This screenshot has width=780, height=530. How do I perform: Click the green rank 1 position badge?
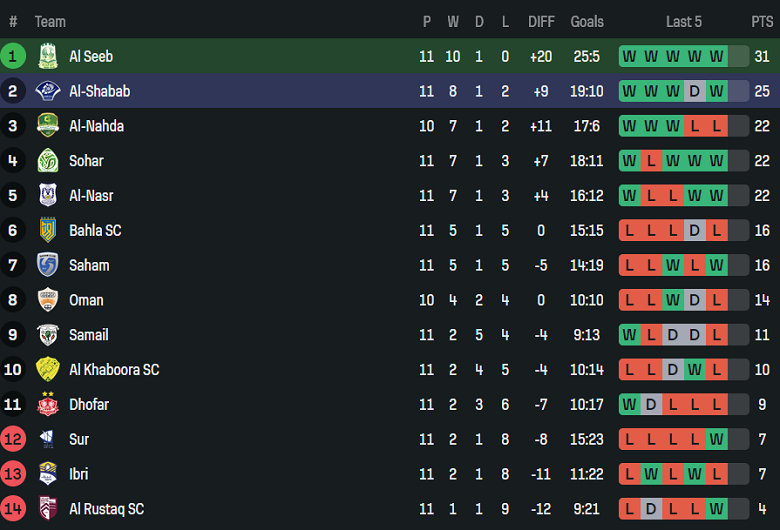click(13, 56)
